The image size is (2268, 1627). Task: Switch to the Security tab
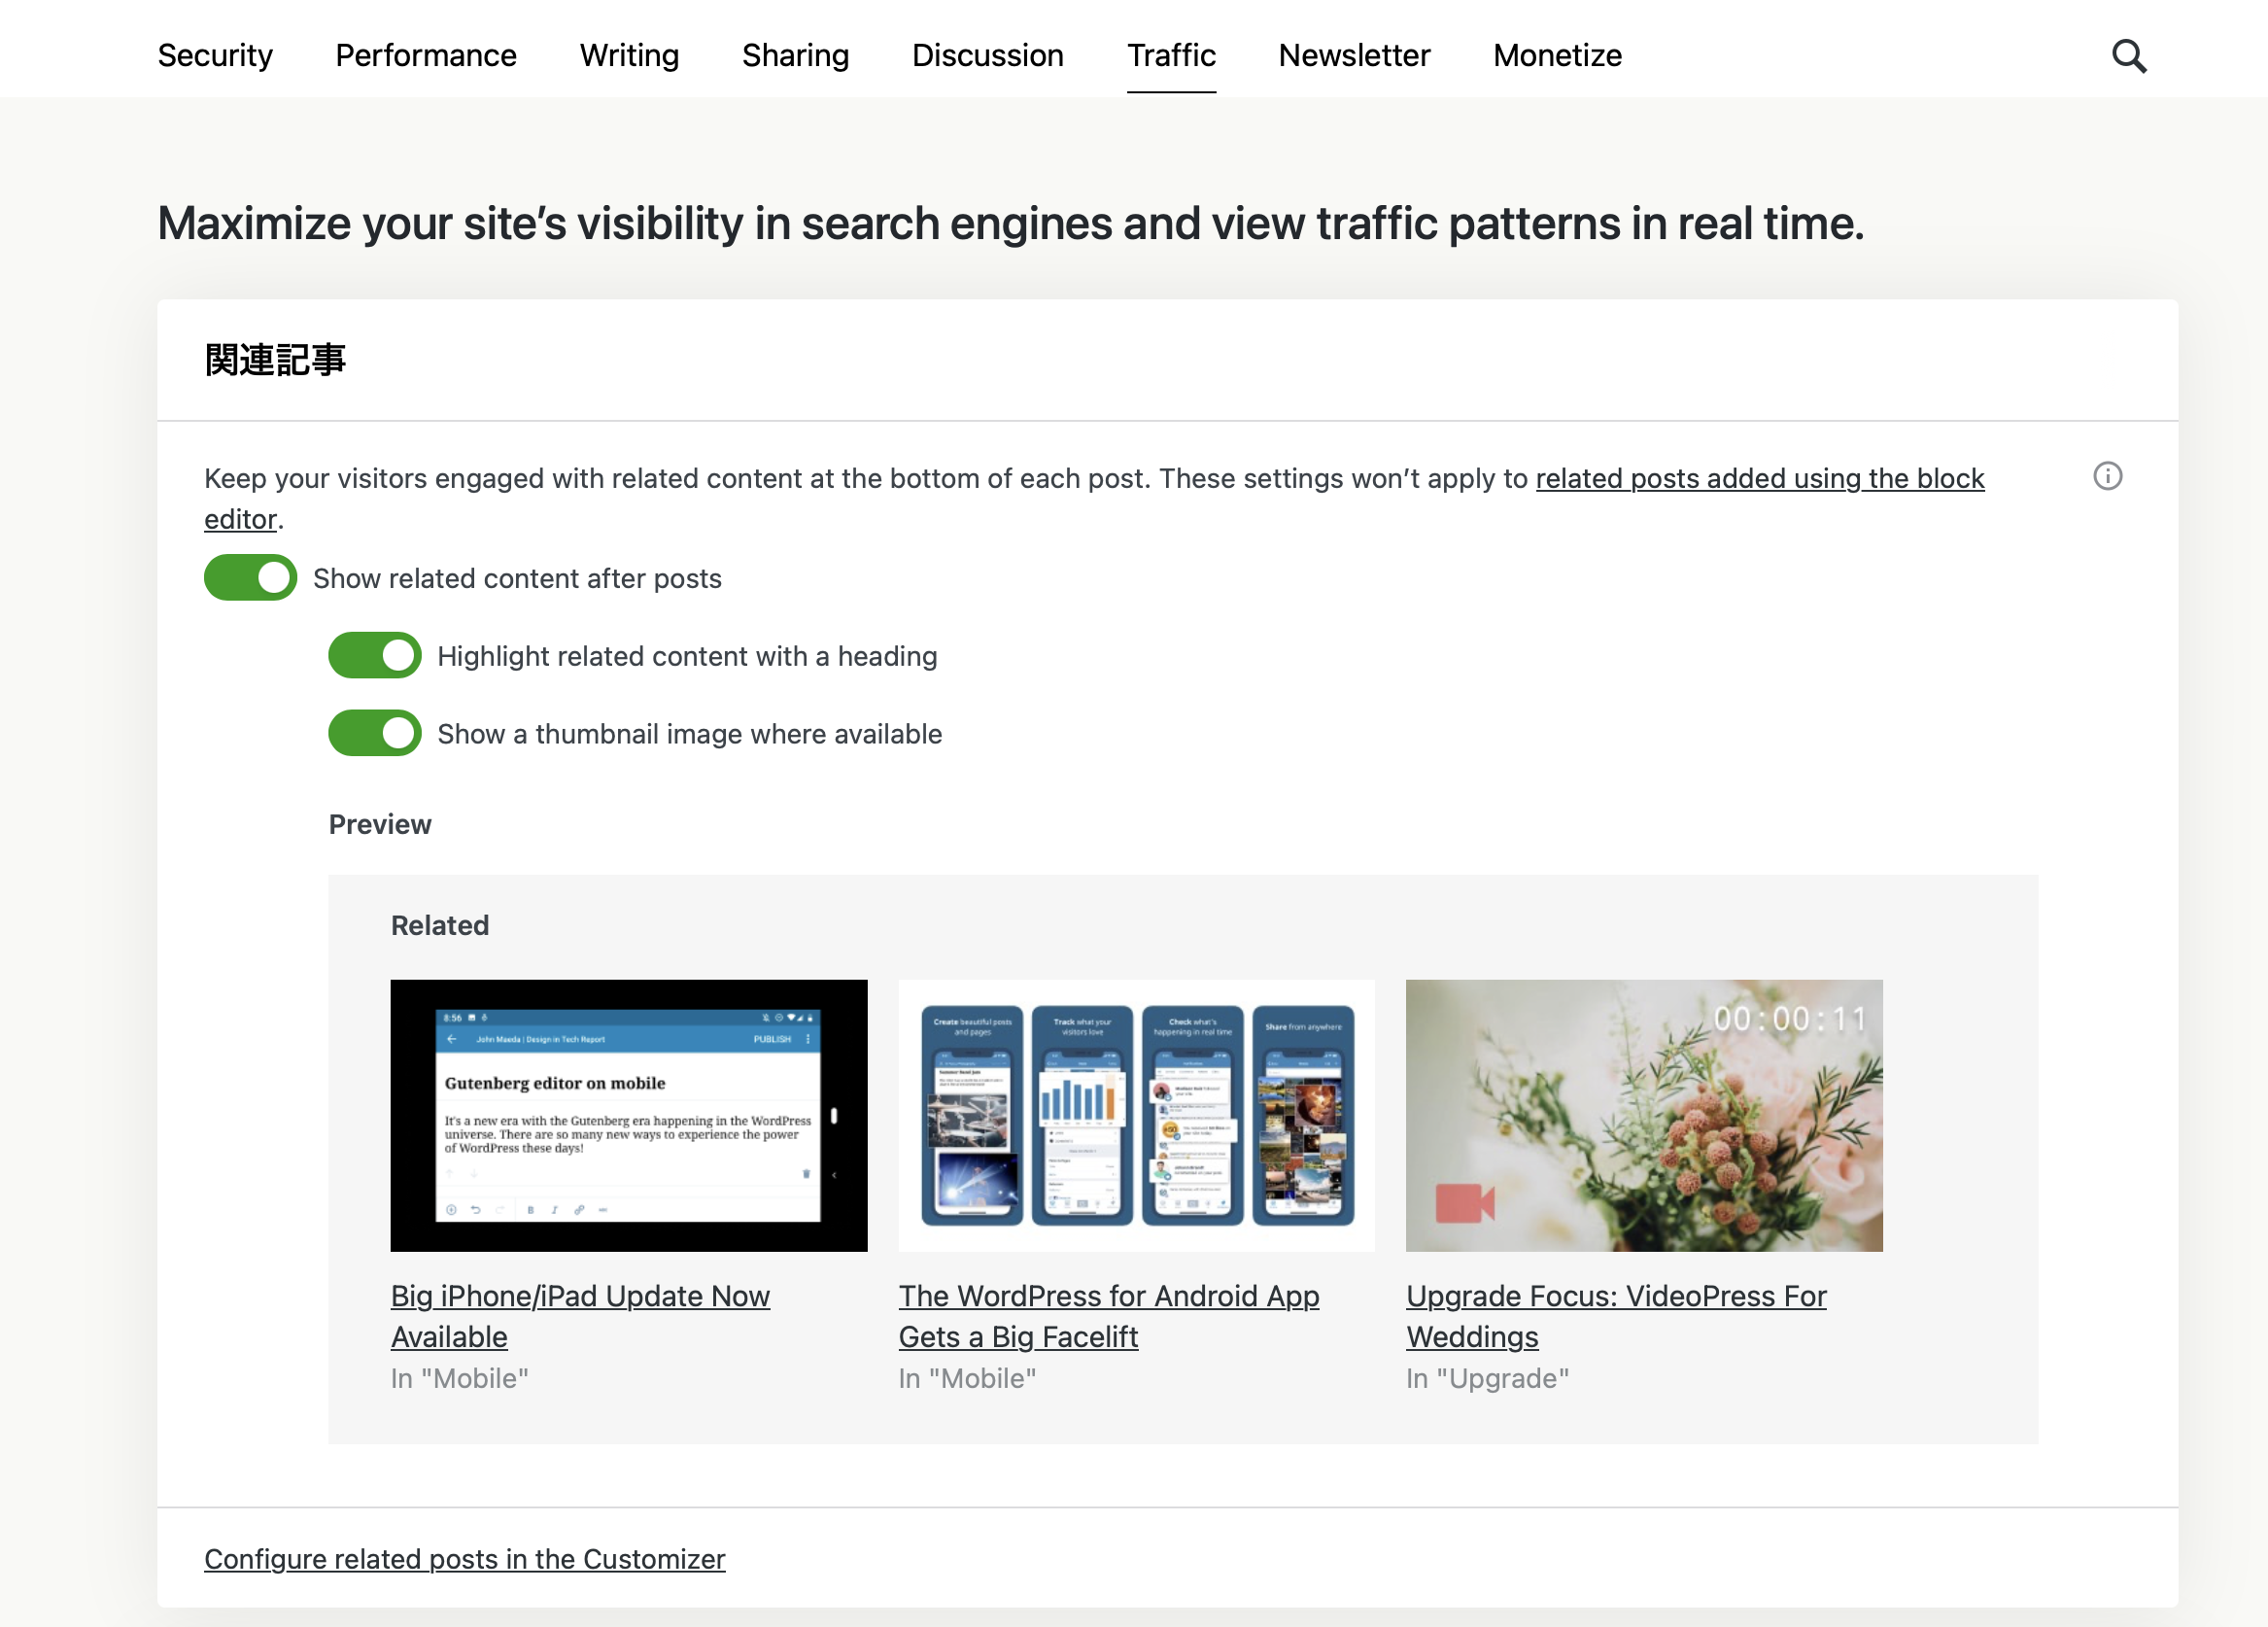point(215,56)
